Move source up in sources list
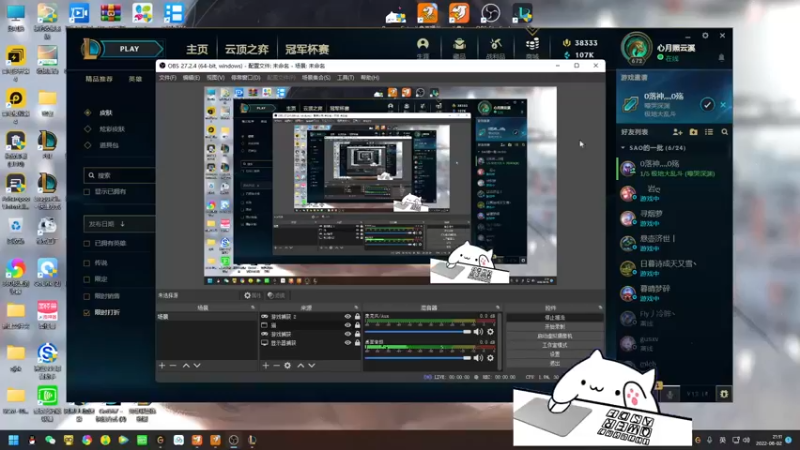This screenshot has width=800, height=450. (x=301, y=366)
